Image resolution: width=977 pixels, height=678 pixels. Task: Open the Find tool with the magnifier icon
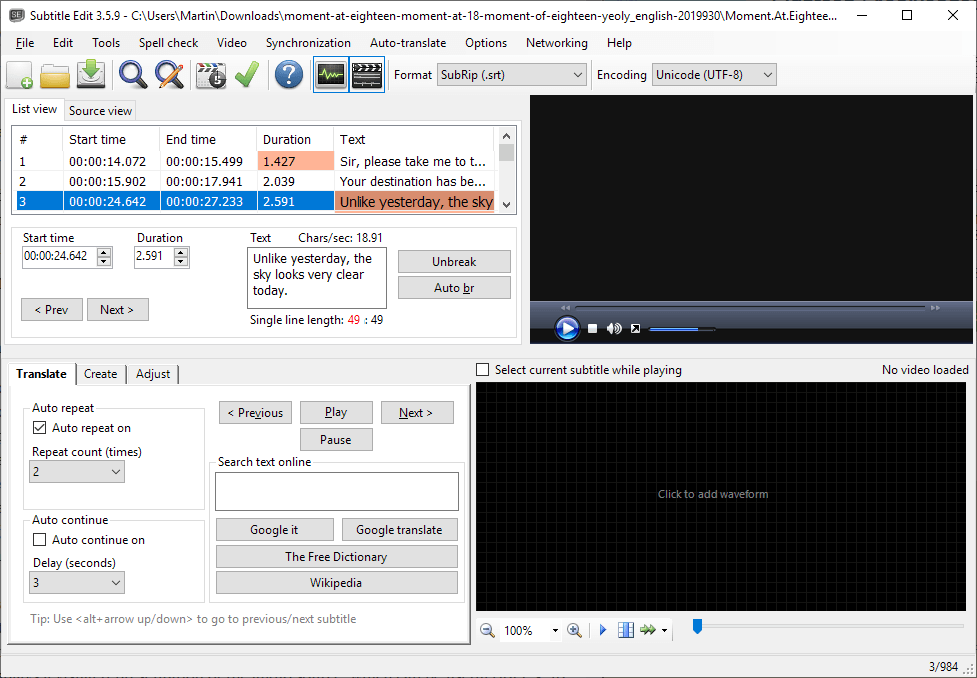click(x=130, y=75)
